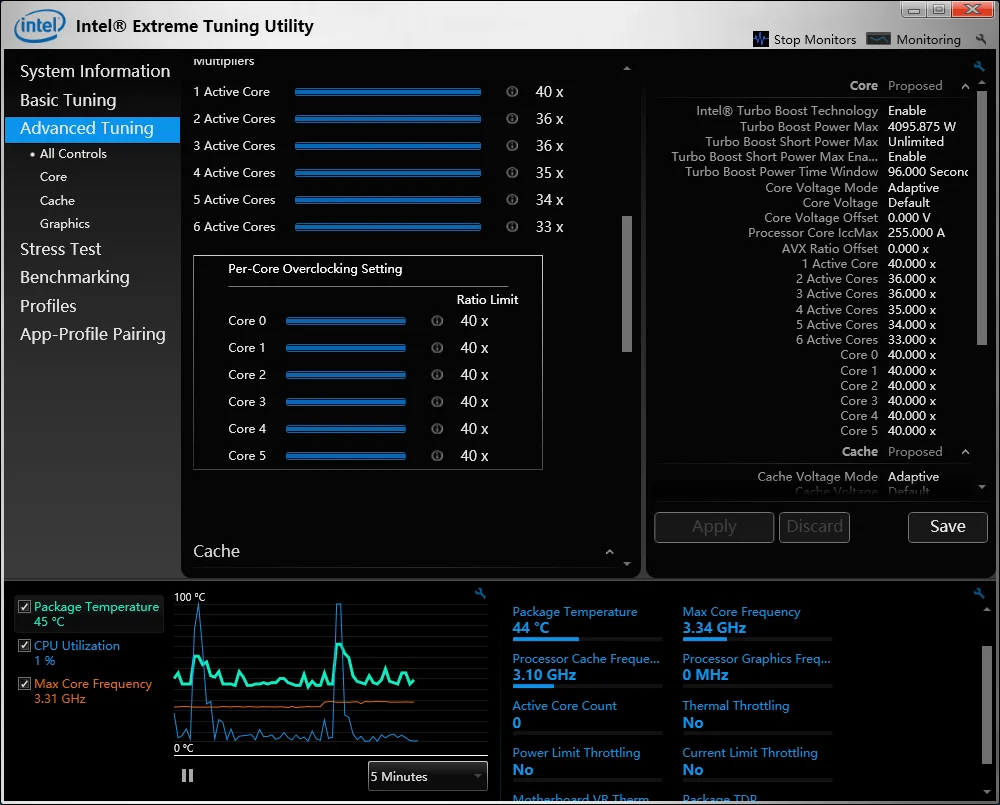Open the Stress Test section
The image size is (1000, 805).
click(61, 249)
